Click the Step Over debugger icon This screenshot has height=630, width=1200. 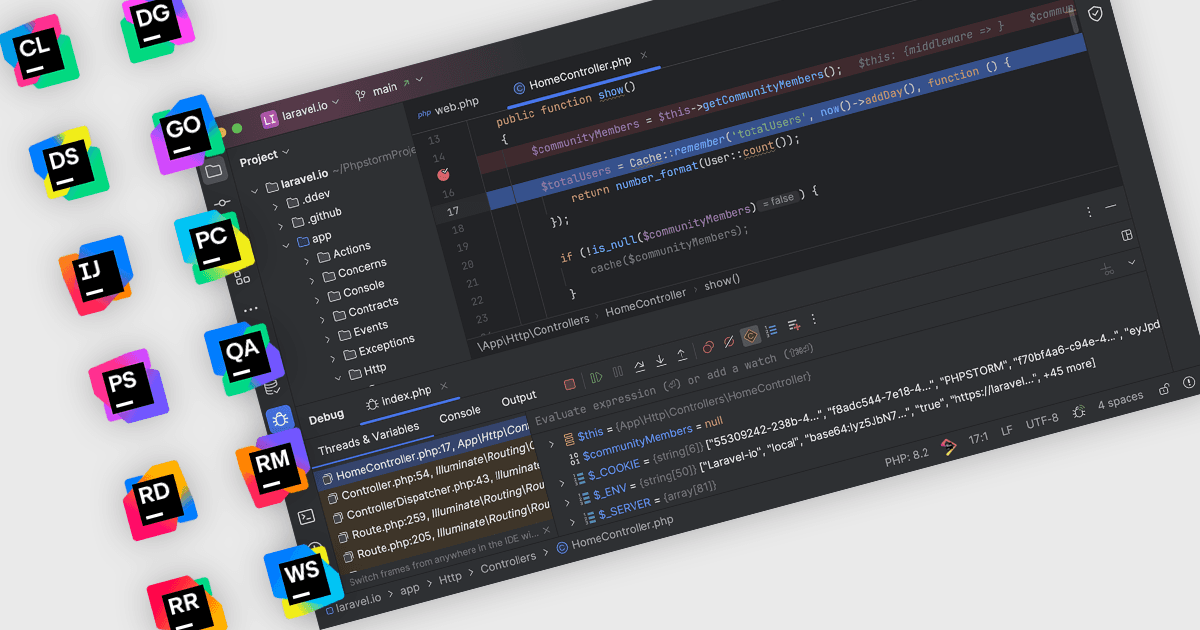[640, 366]
